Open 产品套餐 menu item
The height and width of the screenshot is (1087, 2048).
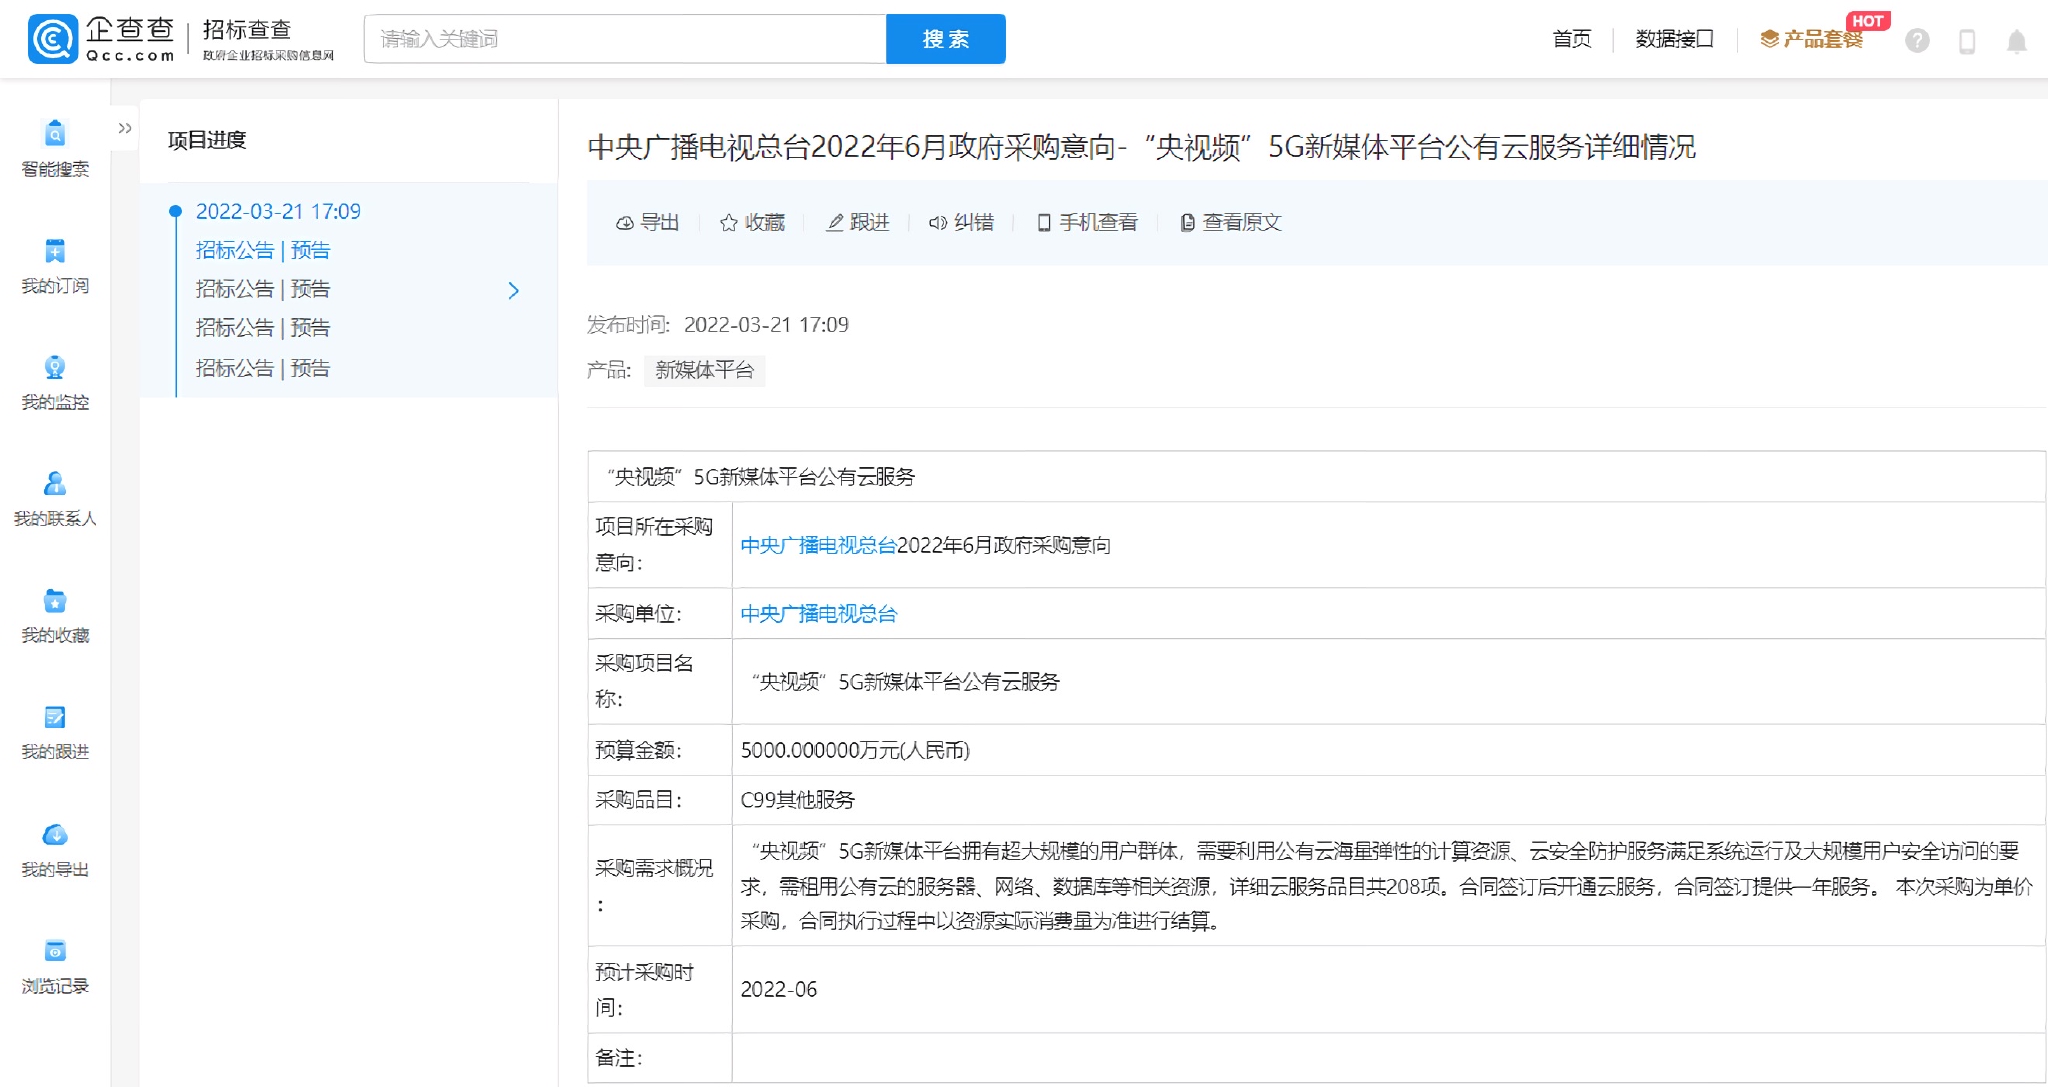(1812, 39)
